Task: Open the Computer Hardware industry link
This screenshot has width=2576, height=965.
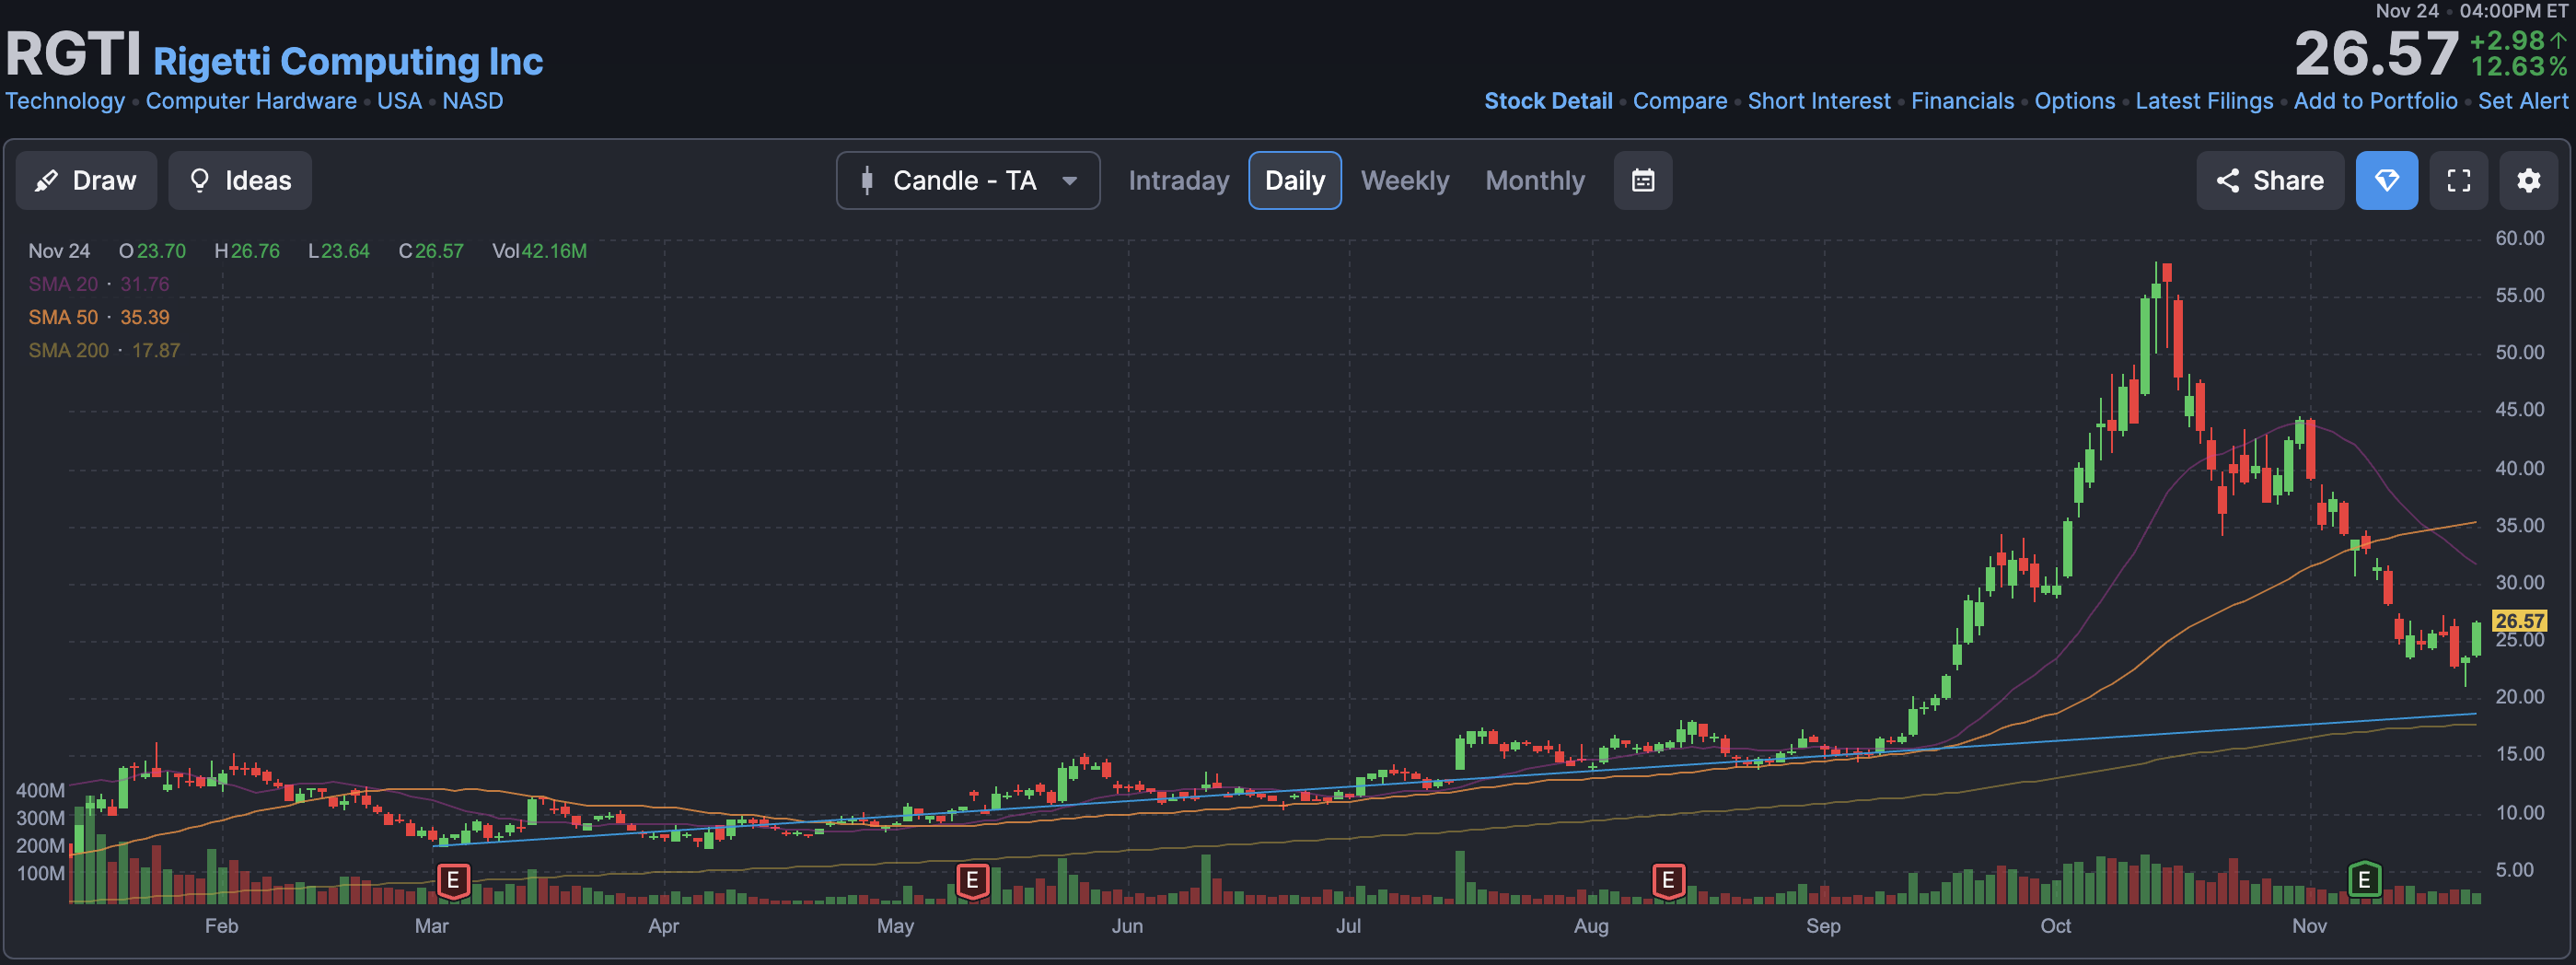Action: 251,101
